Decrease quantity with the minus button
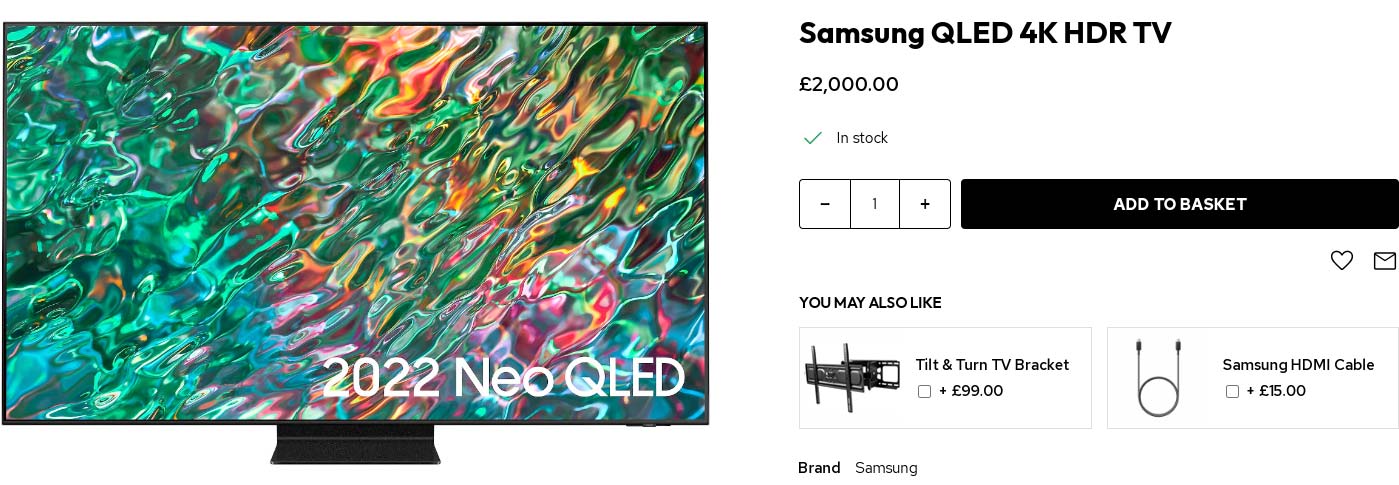 pyautogui.click(x=825, y=204)
